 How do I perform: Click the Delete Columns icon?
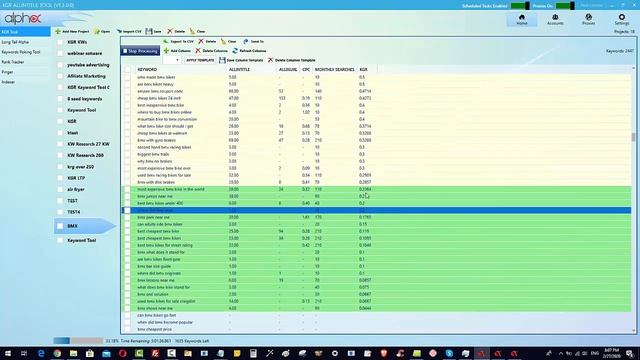click(198, 51)
